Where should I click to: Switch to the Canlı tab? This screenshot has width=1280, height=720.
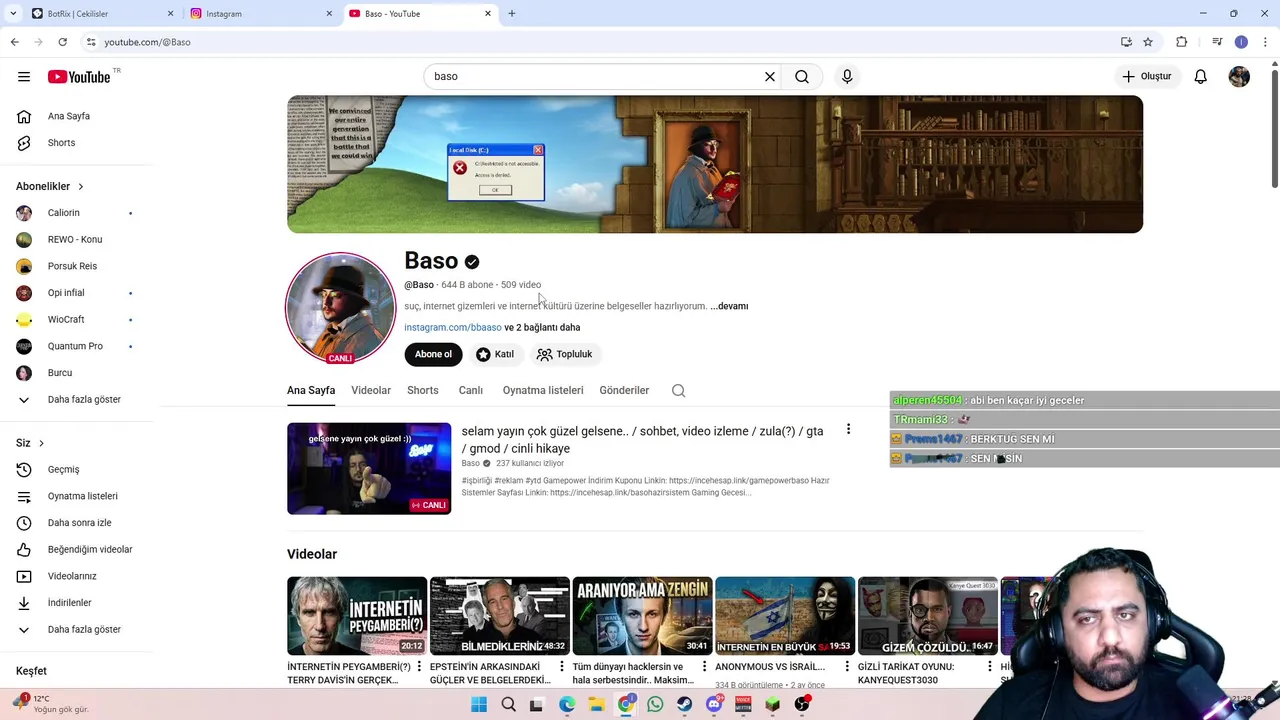pos(471,390)
